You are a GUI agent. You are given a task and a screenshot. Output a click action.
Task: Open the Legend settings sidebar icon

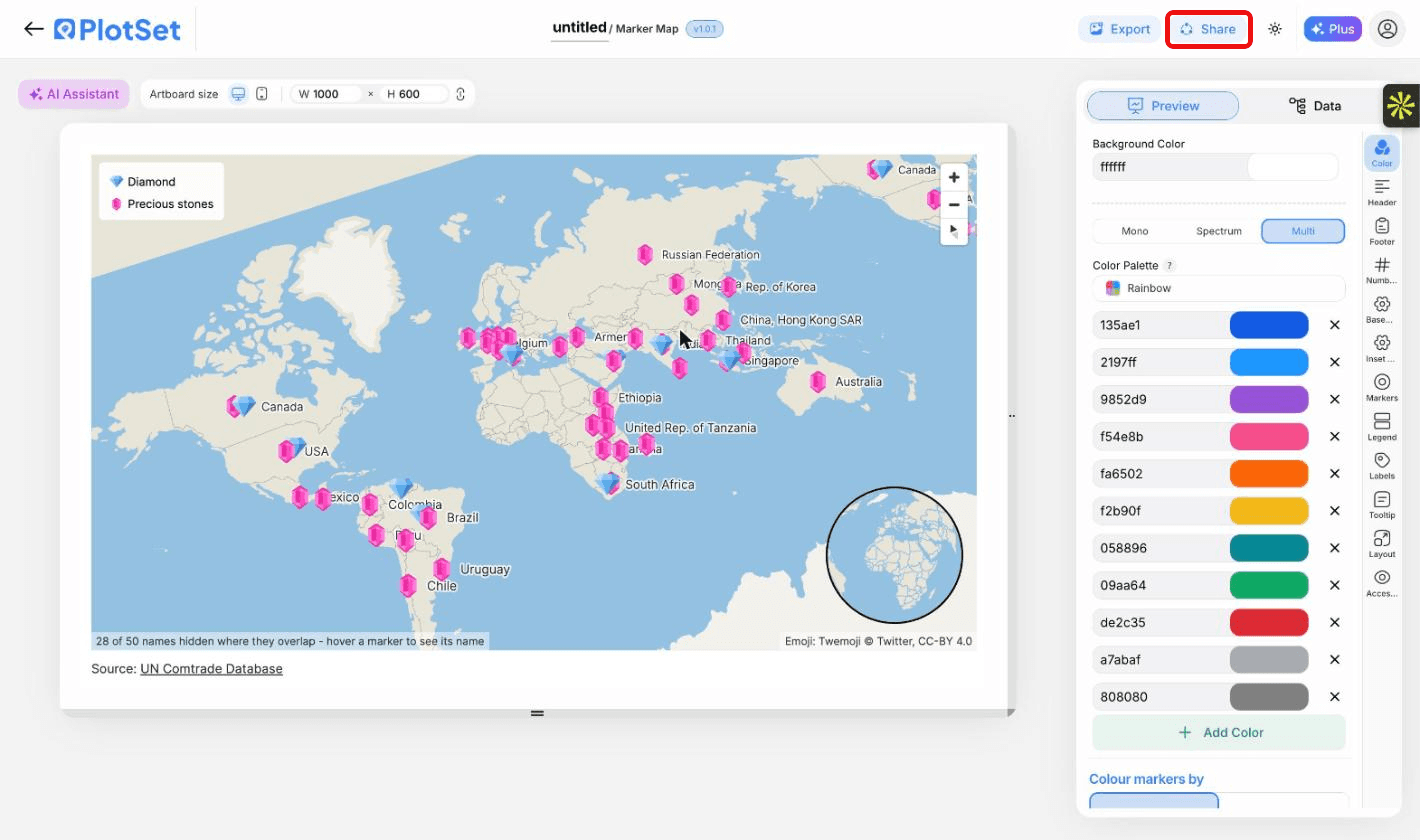1382,426
